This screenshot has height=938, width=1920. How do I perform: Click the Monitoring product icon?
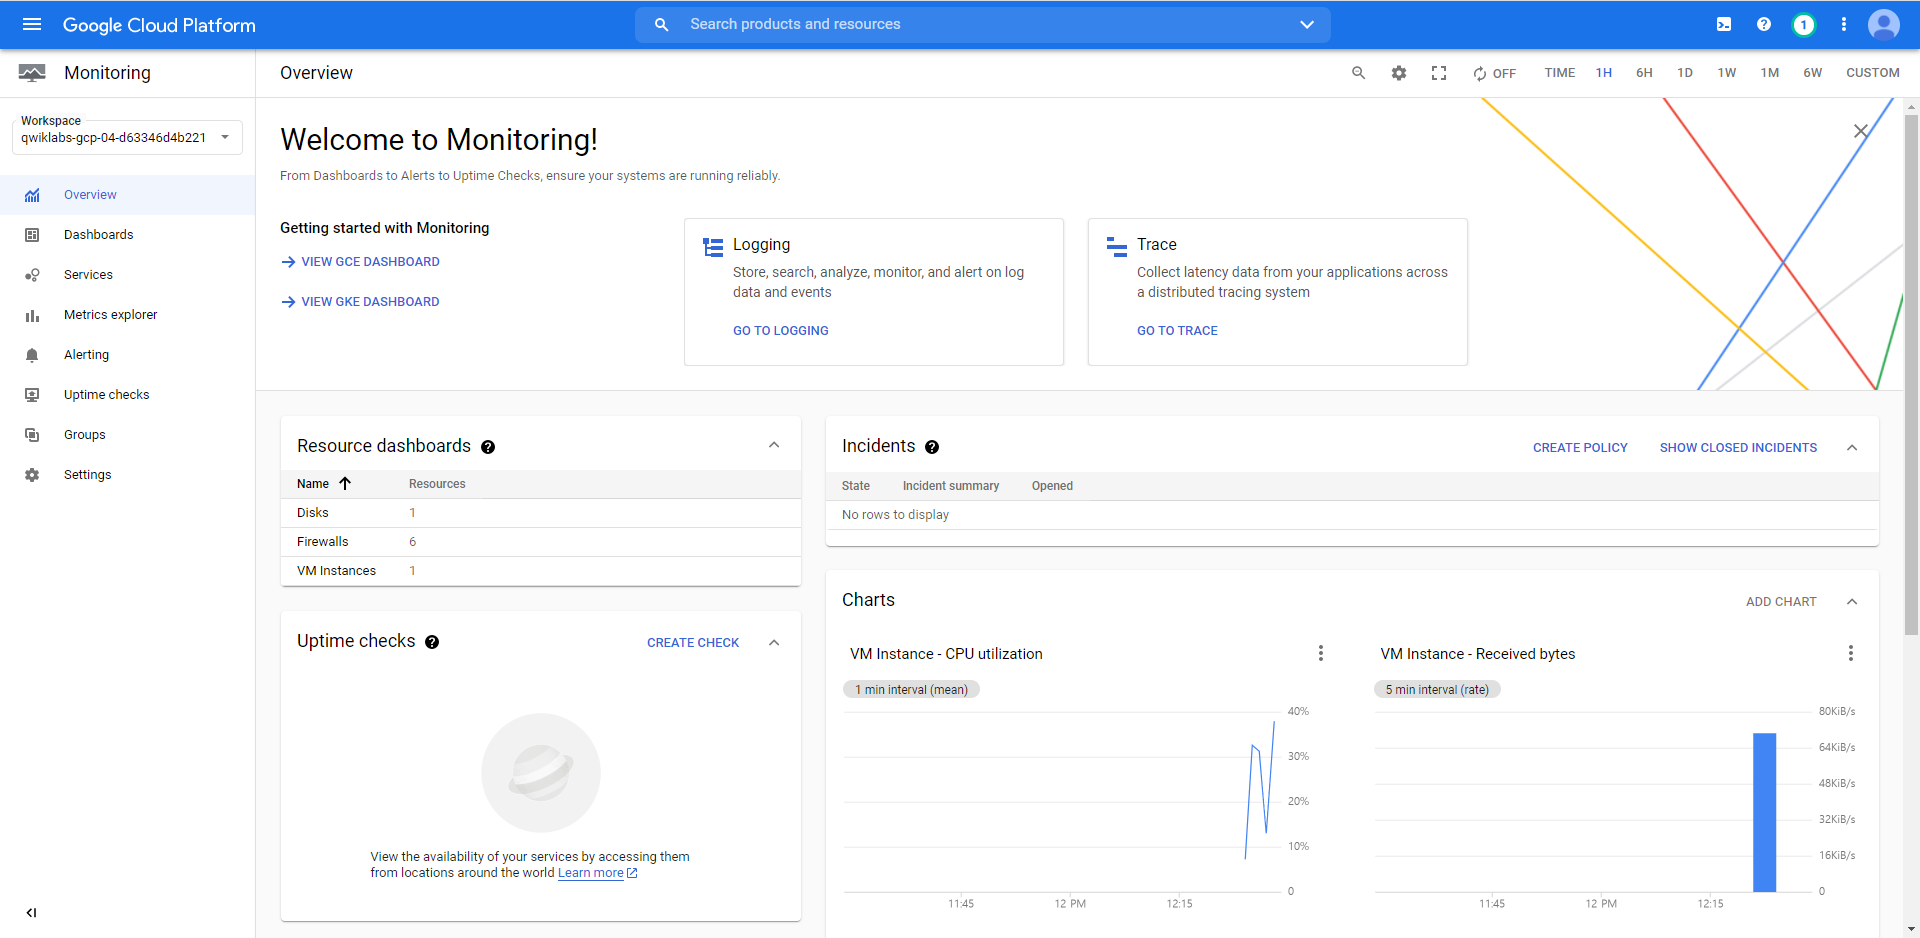(32, 73)
